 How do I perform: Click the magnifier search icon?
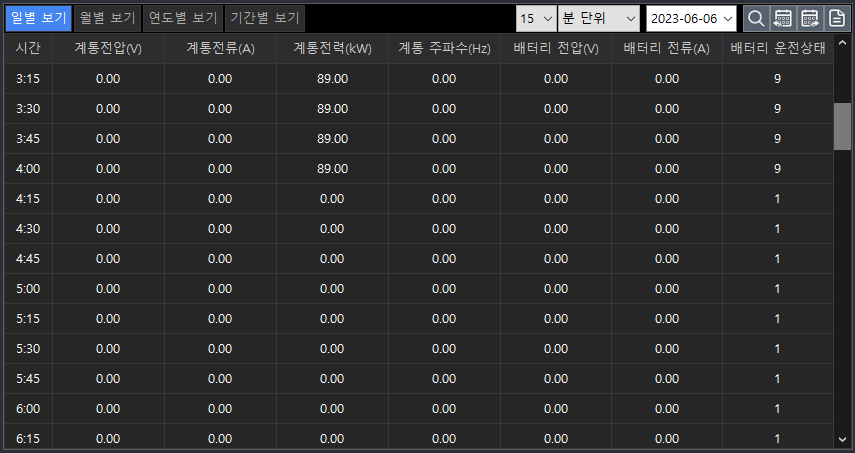(756, 19)
